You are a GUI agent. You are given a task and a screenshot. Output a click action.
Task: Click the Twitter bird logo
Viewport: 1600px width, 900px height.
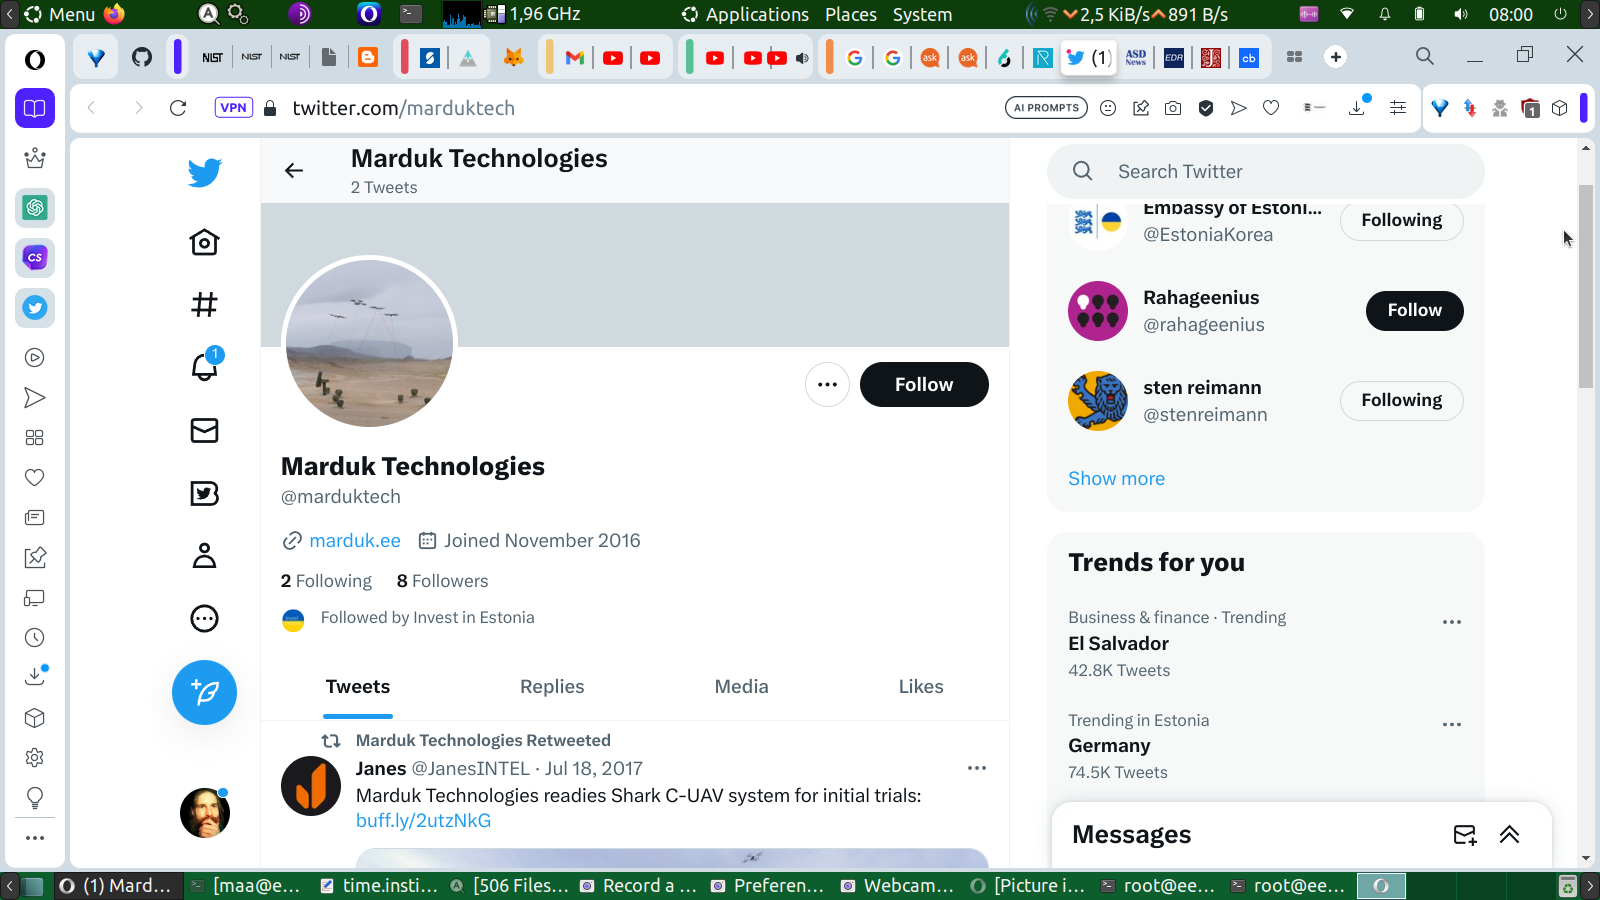click(x=205, y=172)
